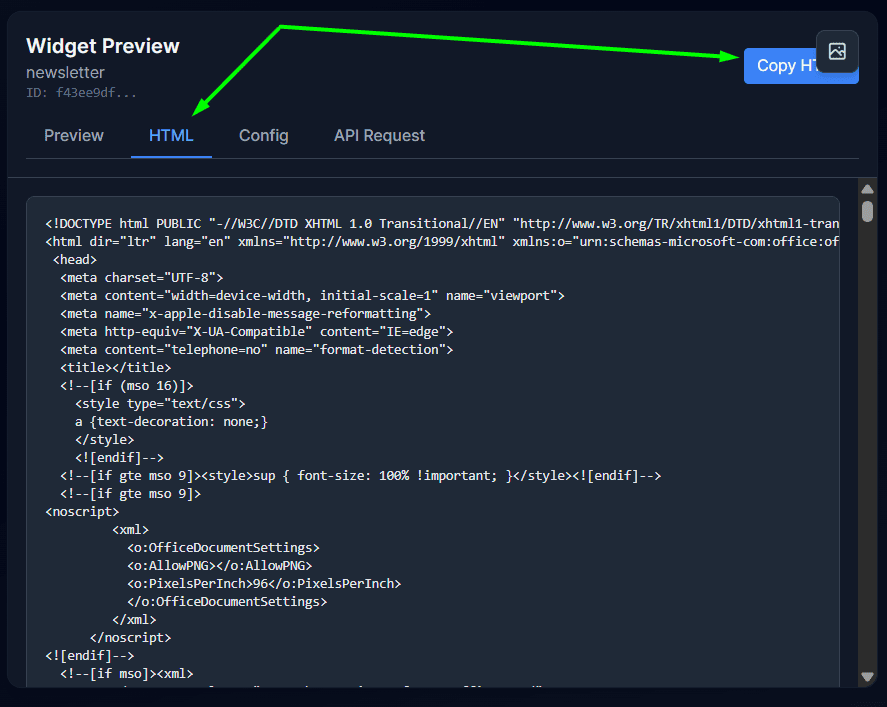Open the Config tab

(263, 135)
